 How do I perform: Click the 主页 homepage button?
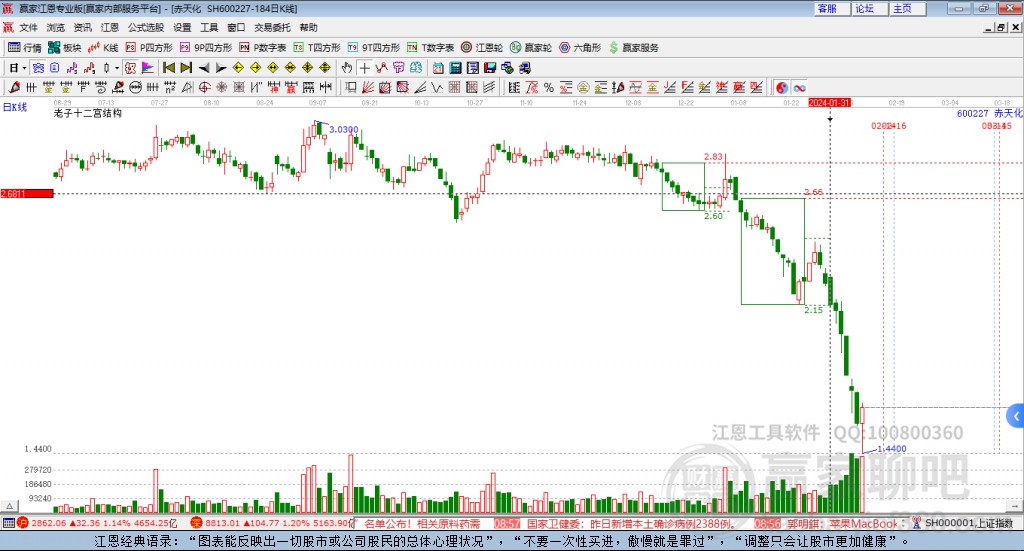click(907, 8)
